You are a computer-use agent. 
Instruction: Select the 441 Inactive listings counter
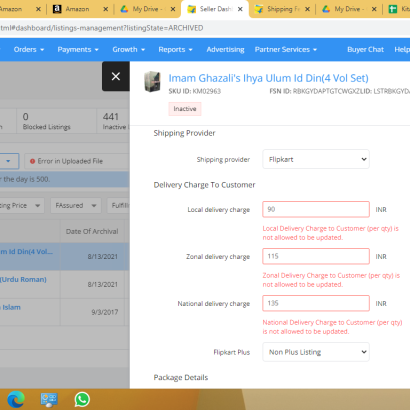[114, 121]
